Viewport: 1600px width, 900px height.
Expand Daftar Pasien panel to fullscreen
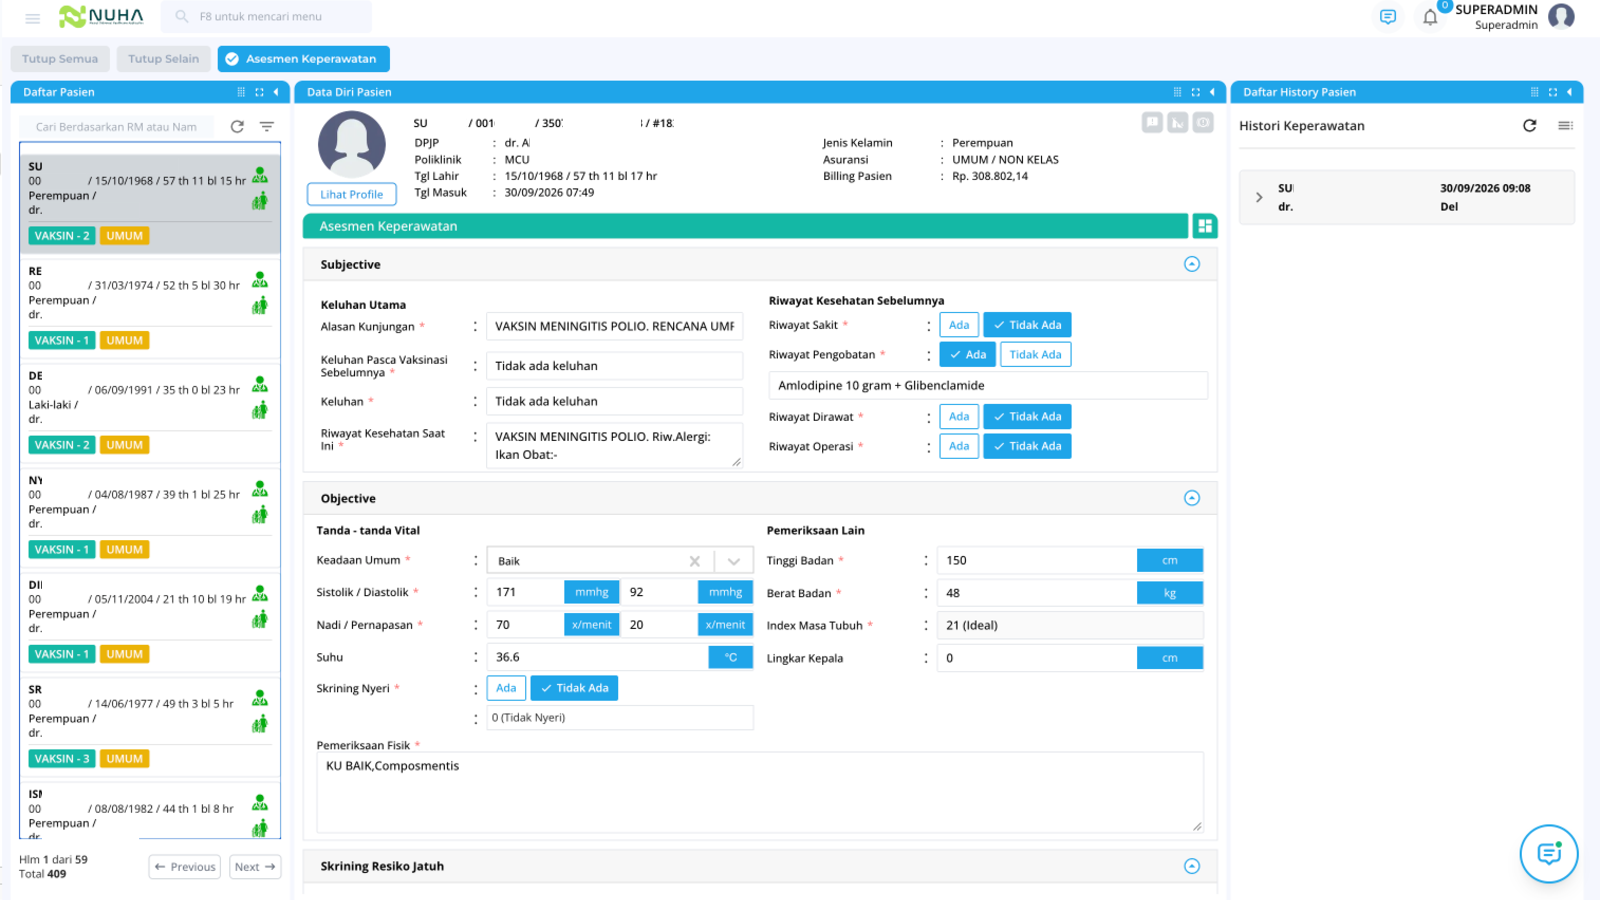(x=259, y=92)
